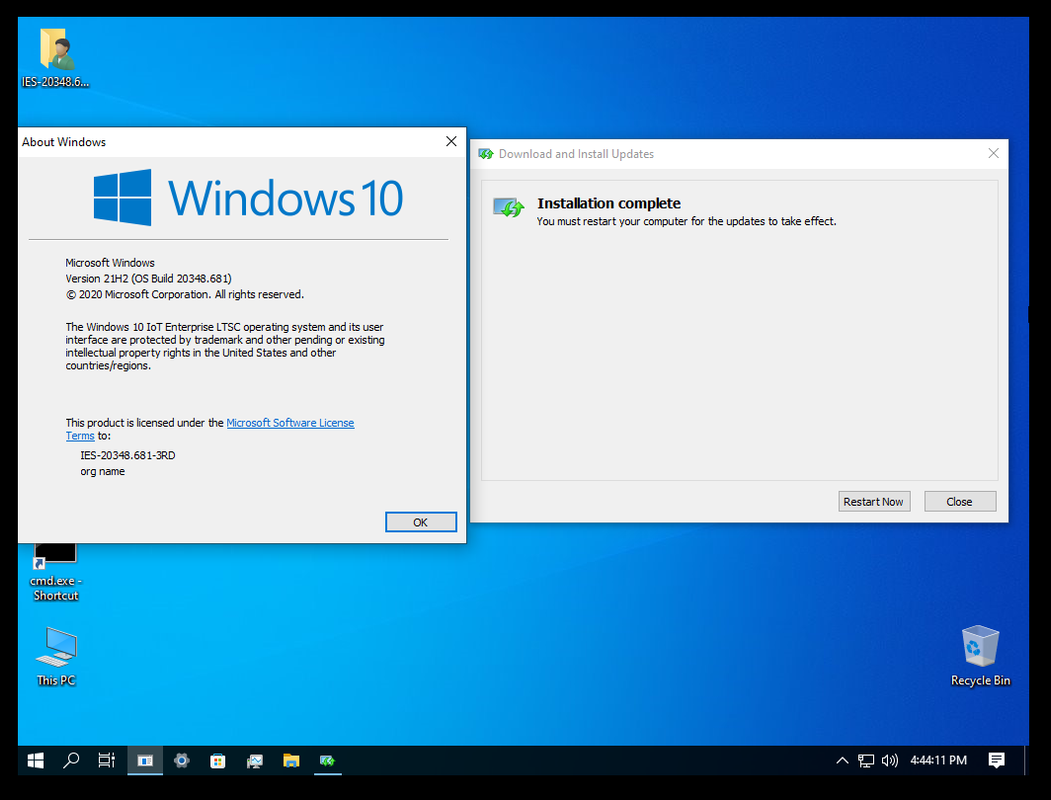1051x800 pixels.
Task: Open the Microsoft Software License link
Action: [x=290, y=423]
